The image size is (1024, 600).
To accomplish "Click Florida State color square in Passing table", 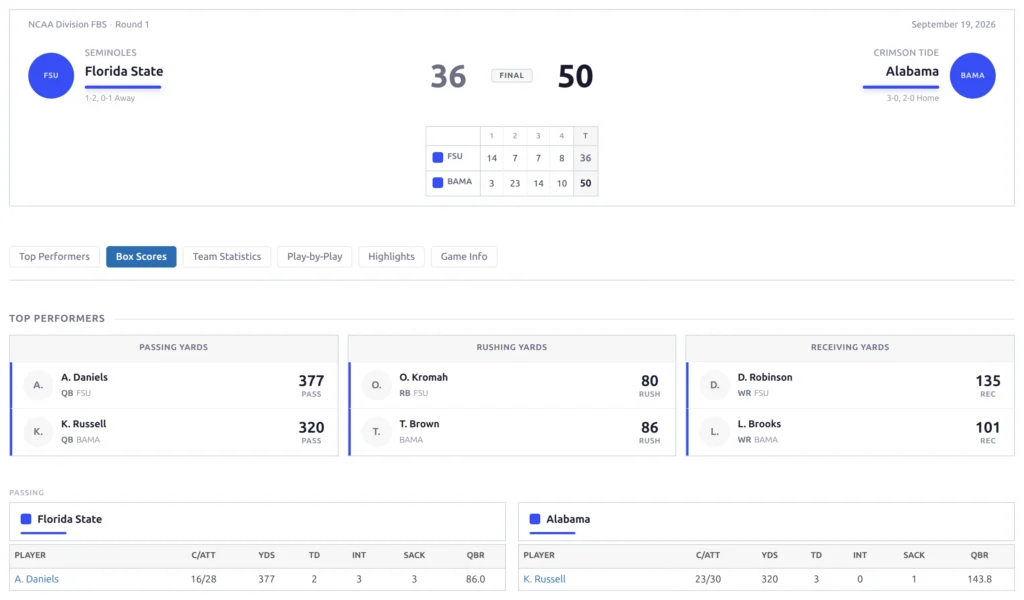I will click(26, 519).
